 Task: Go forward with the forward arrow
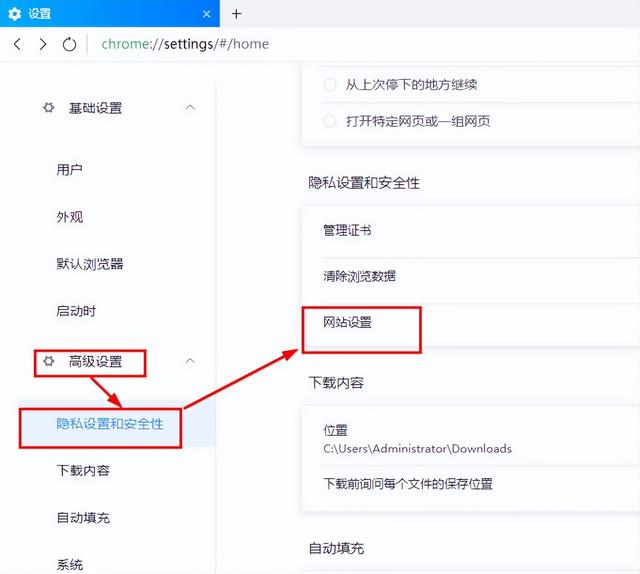(43, 44)
